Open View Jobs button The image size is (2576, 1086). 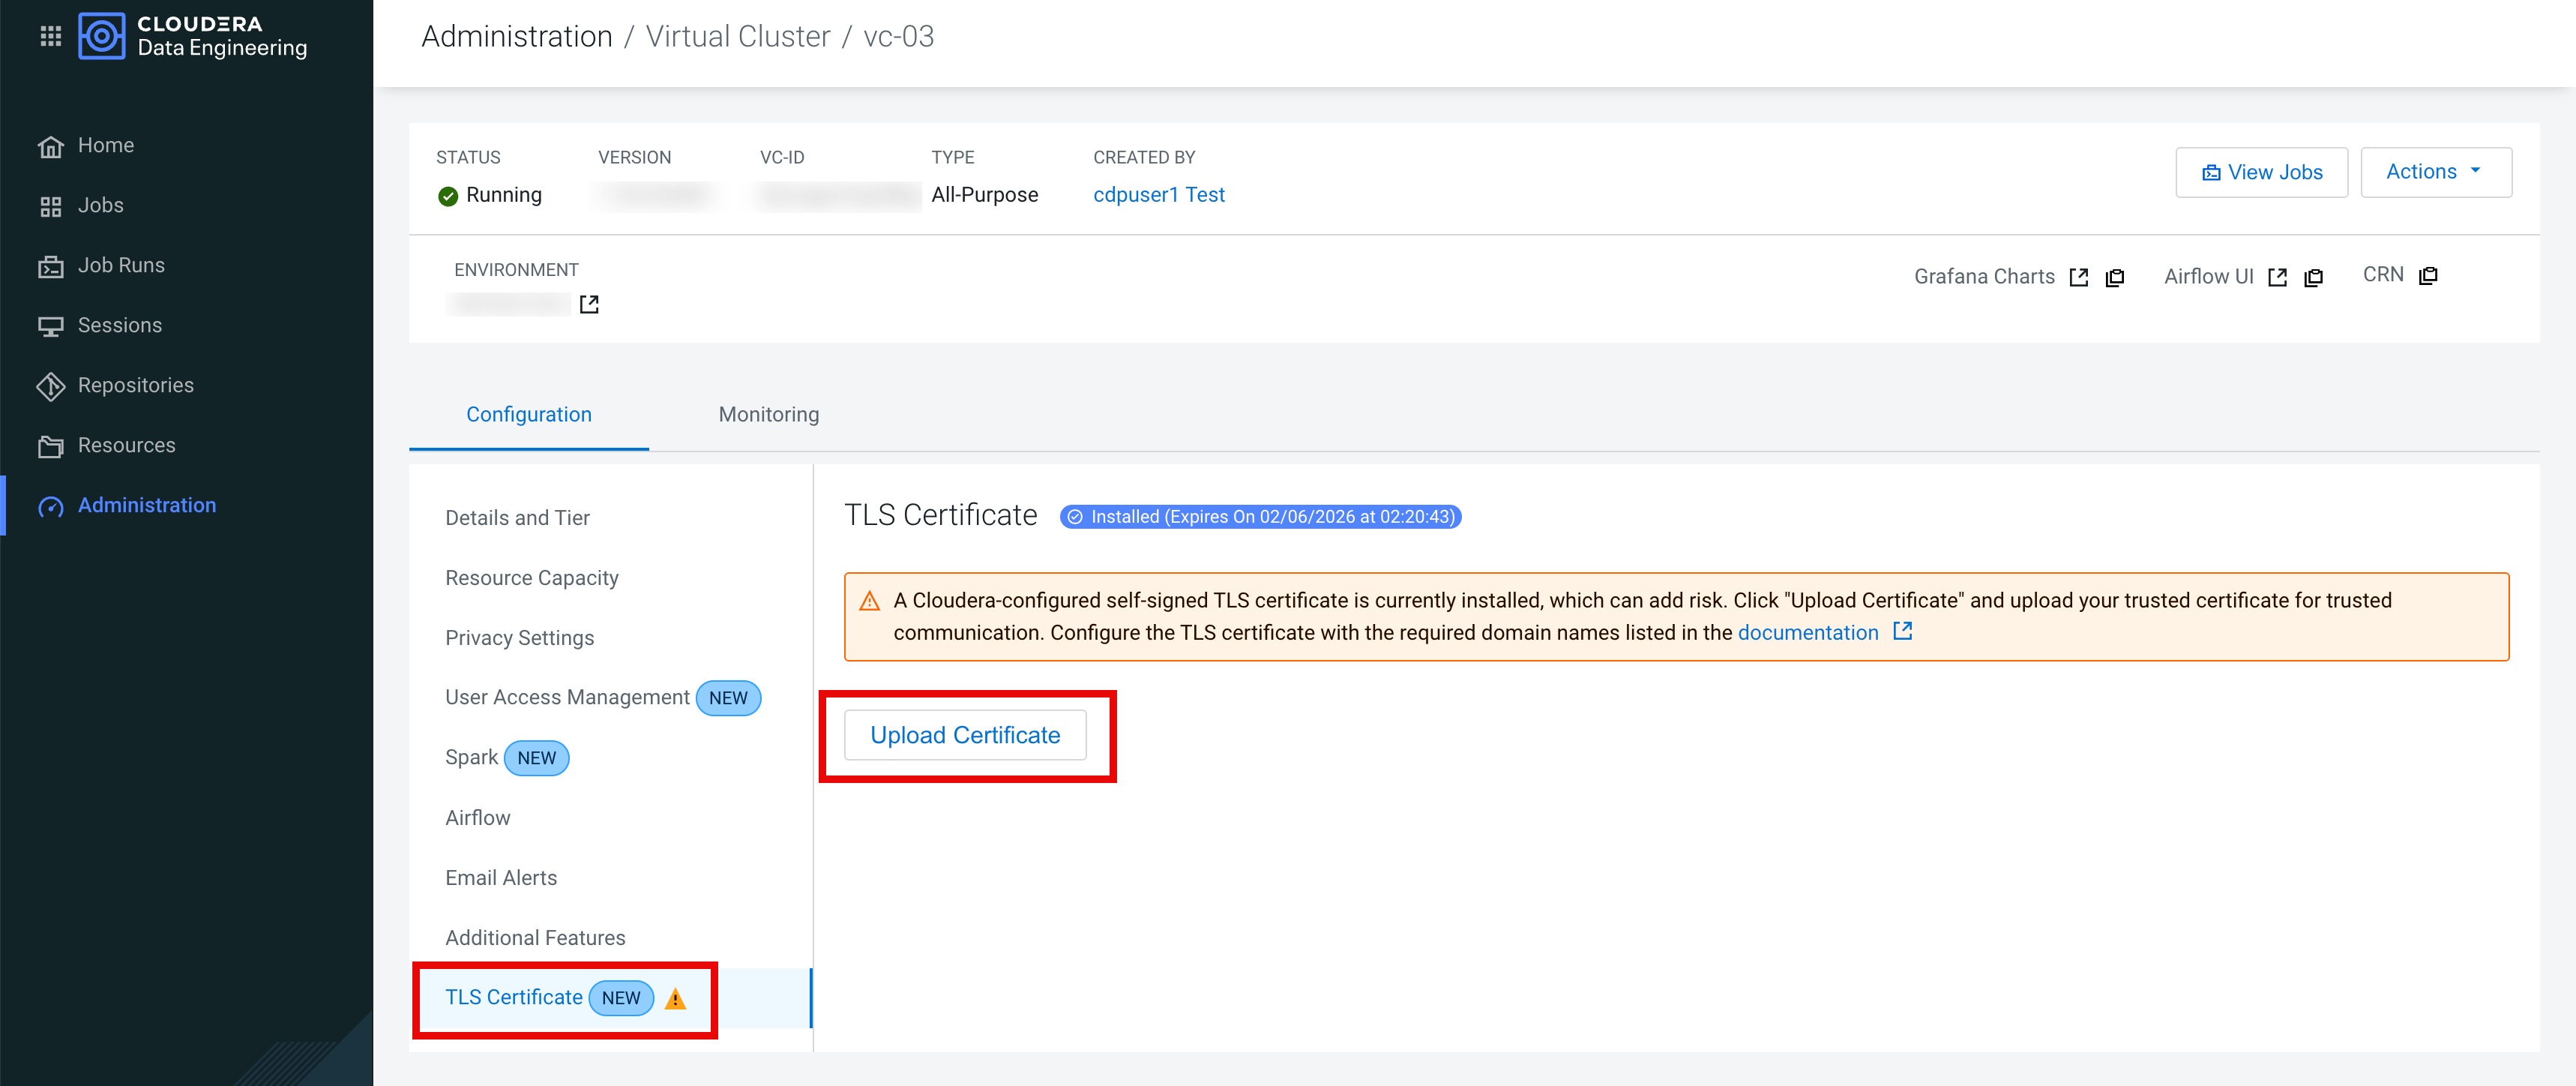pos(2261,172)
